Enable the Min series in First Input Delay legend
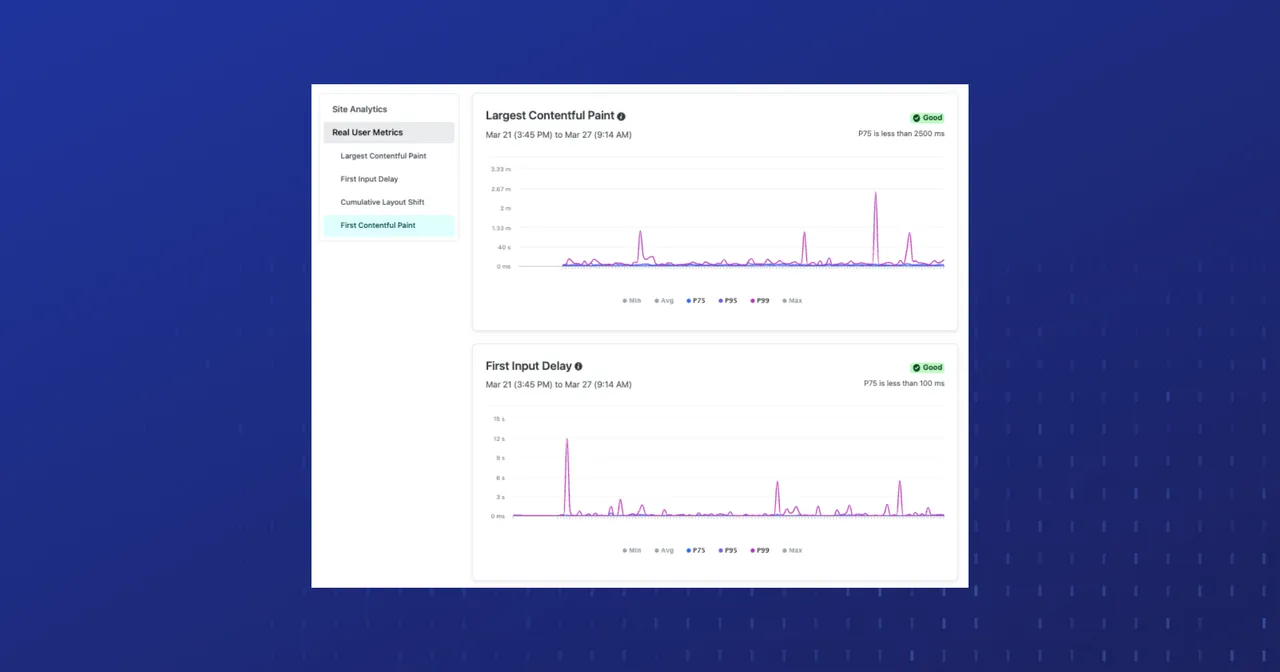 632,550
